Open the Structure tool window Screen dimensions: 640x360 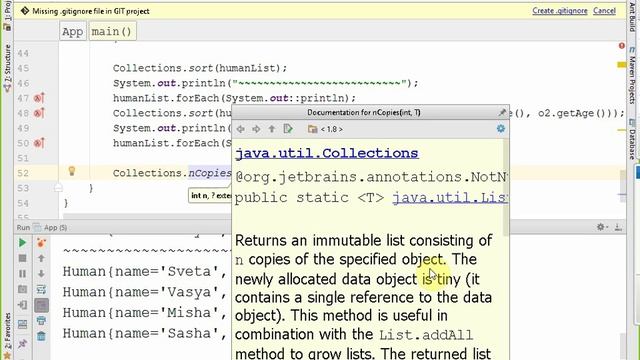coord(7,68)
